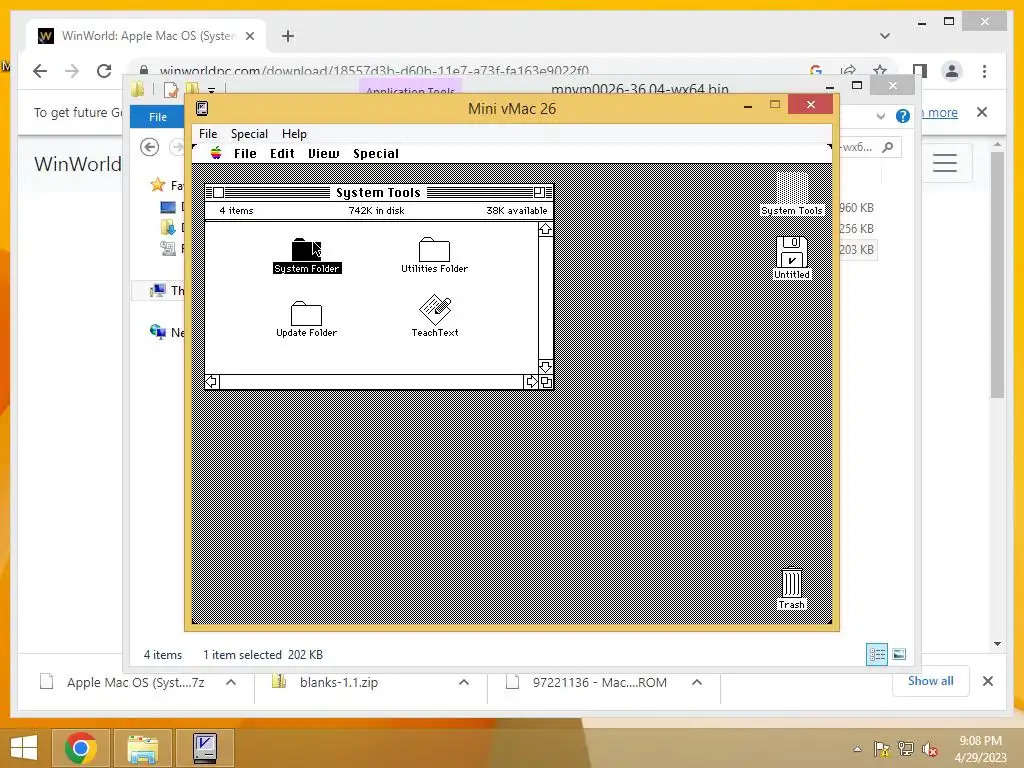This screenshot has width=1024, height=768.
Task: Open Chrome three-dot menu
Action: point(984,71)
